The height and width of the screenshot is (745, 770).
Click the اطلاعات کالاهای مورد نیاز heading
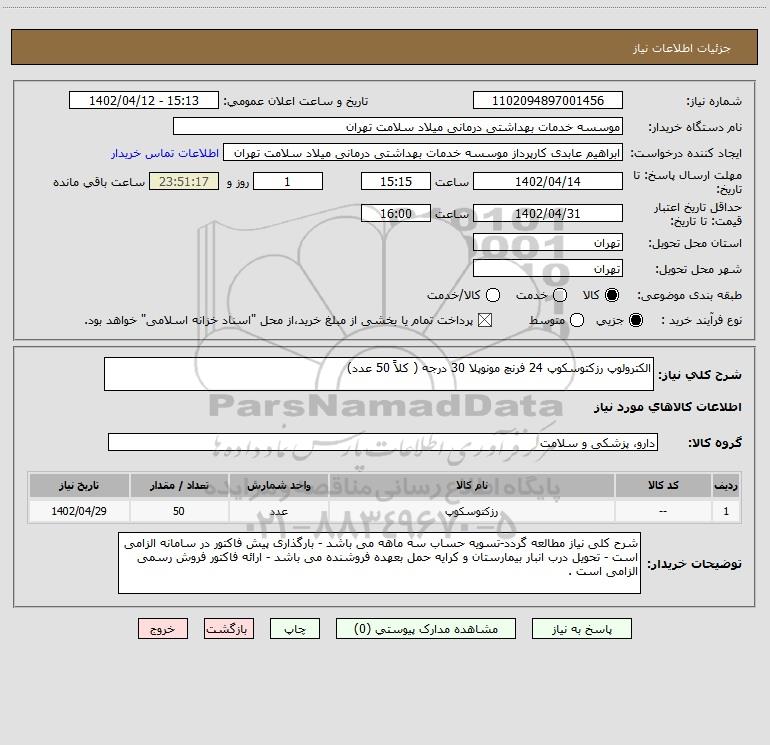(668, 407)
